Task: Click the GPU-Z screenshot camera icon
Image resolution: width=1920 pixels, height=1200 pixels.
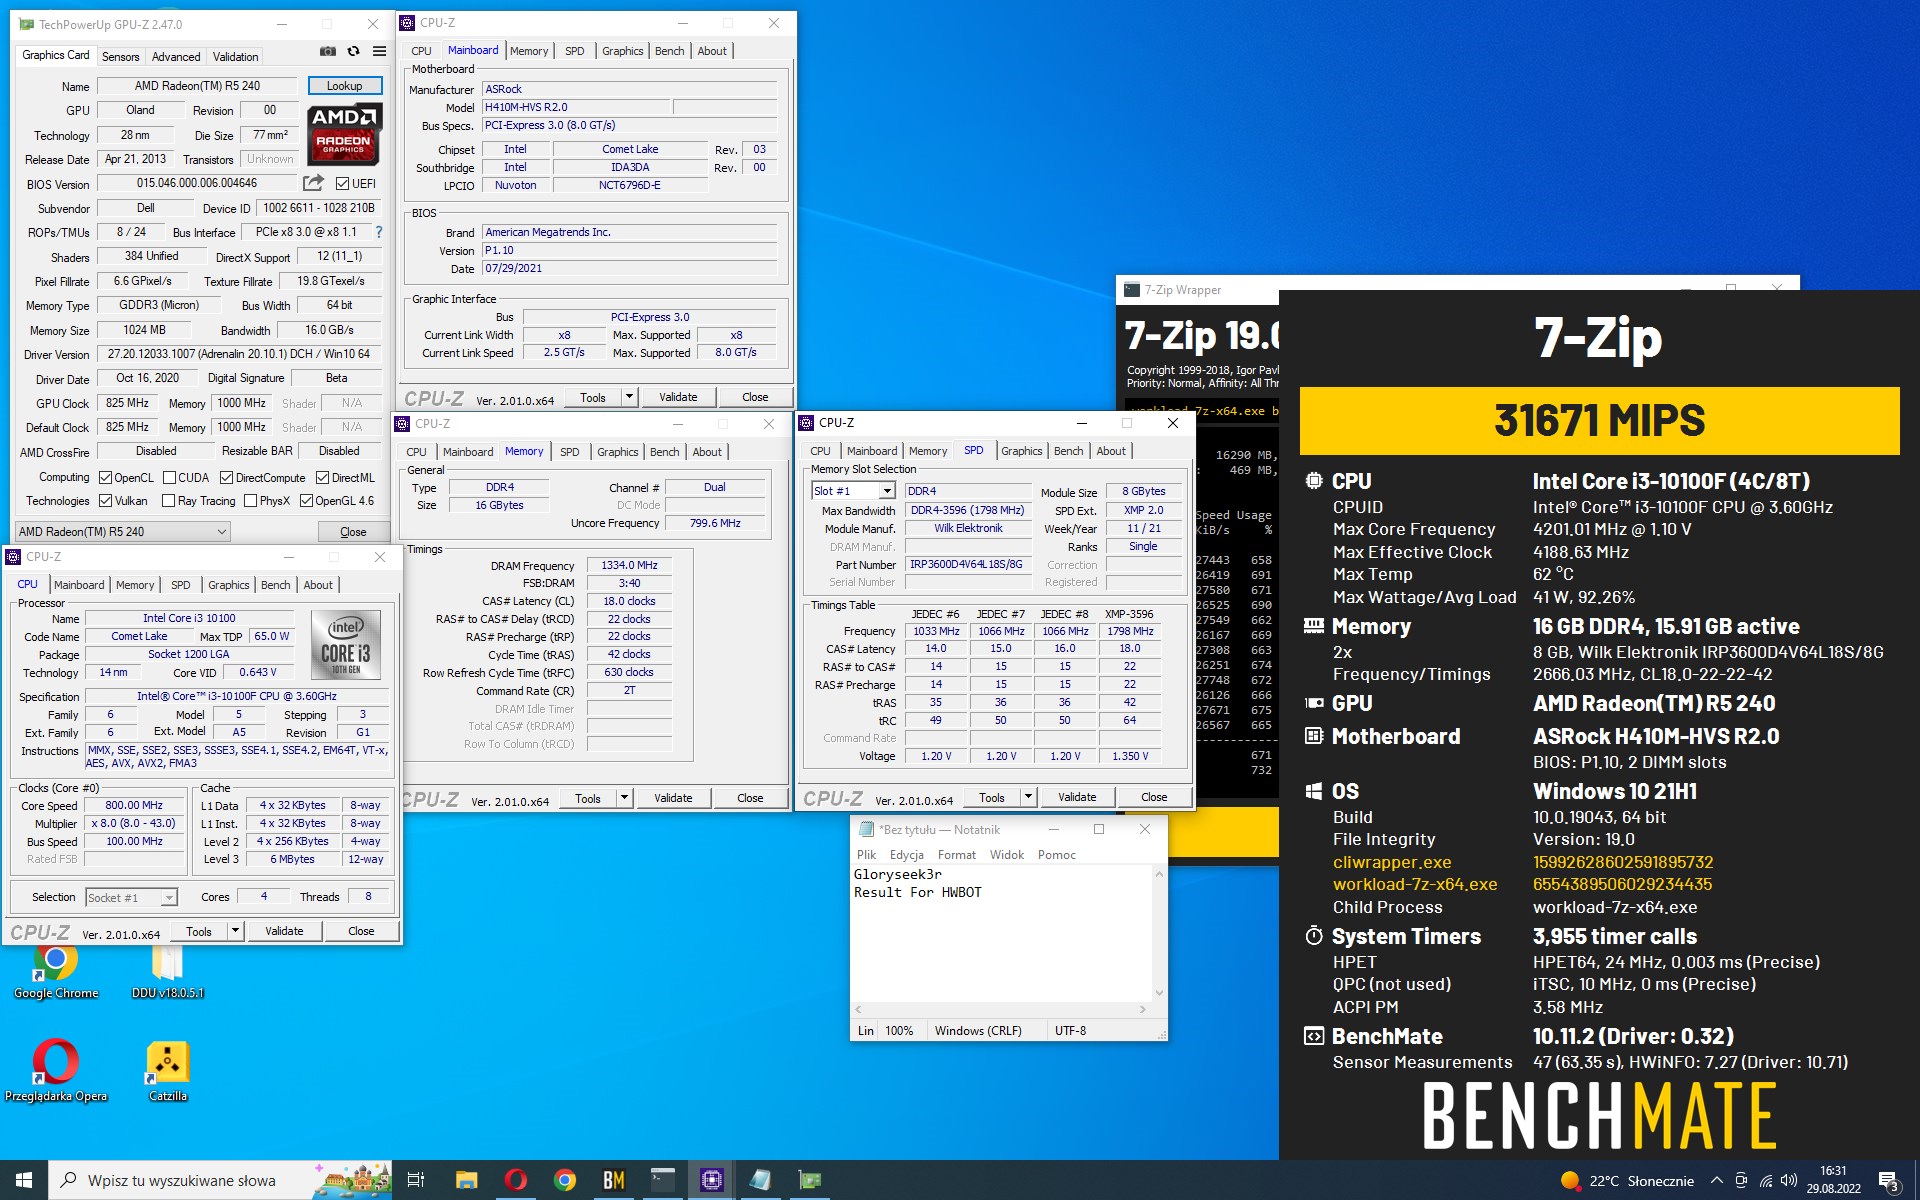Action: pyautogui.click(x=327, y=51)
